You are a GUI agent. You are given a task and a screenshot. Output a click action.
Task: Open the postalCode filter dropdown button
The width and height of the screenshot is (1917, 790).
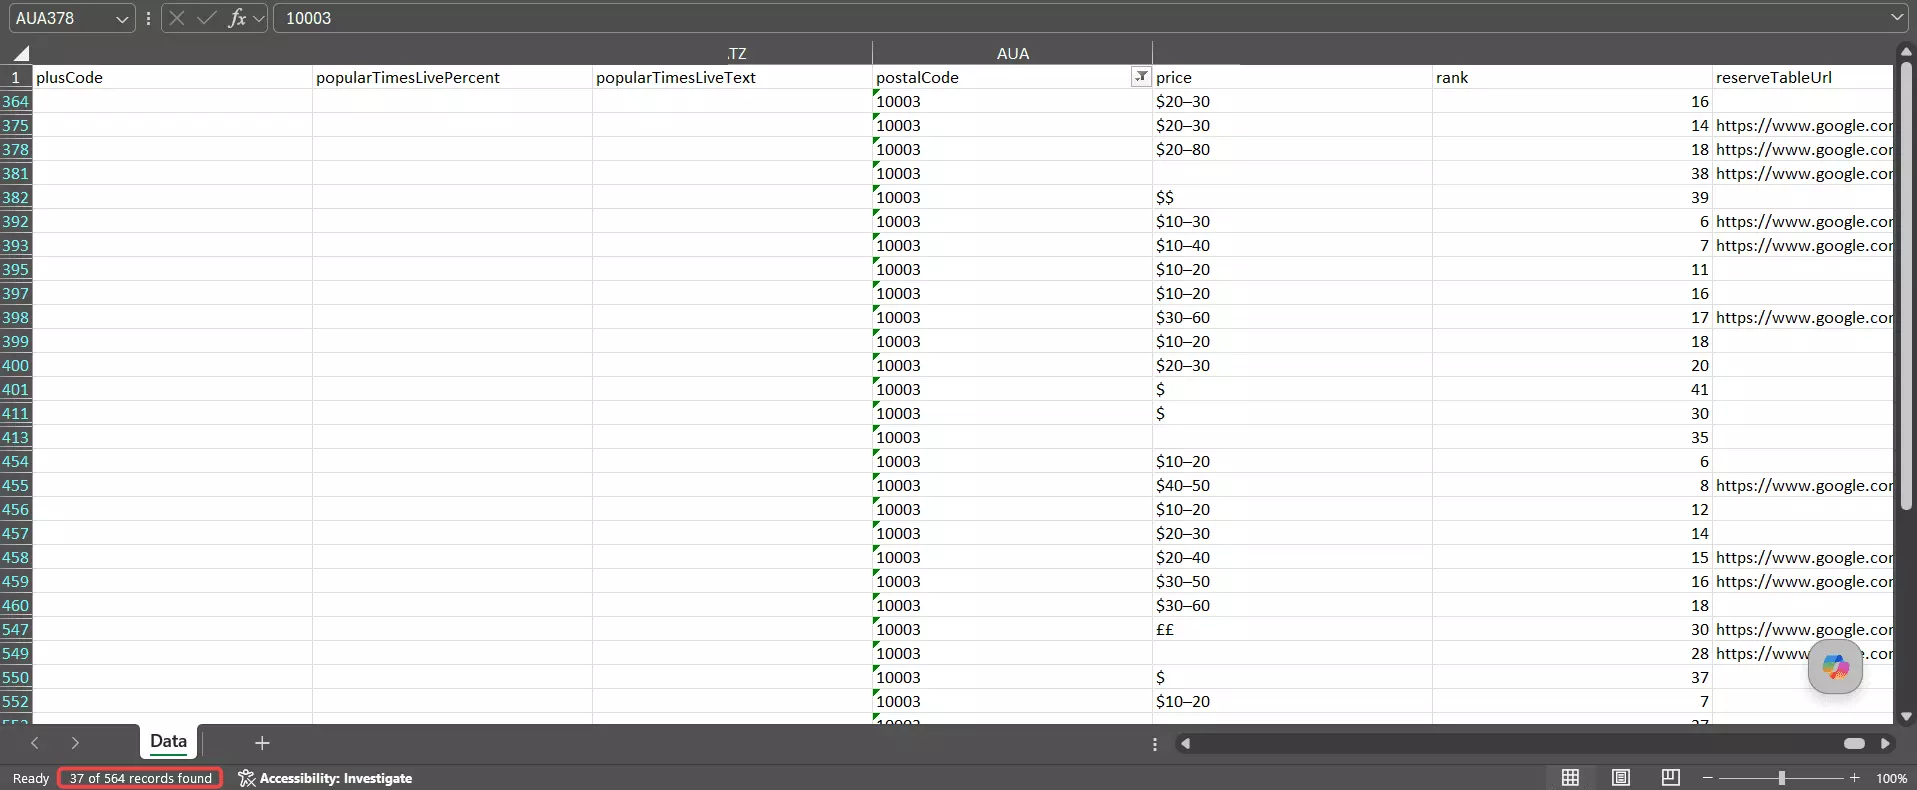[x=1140, y=77]
